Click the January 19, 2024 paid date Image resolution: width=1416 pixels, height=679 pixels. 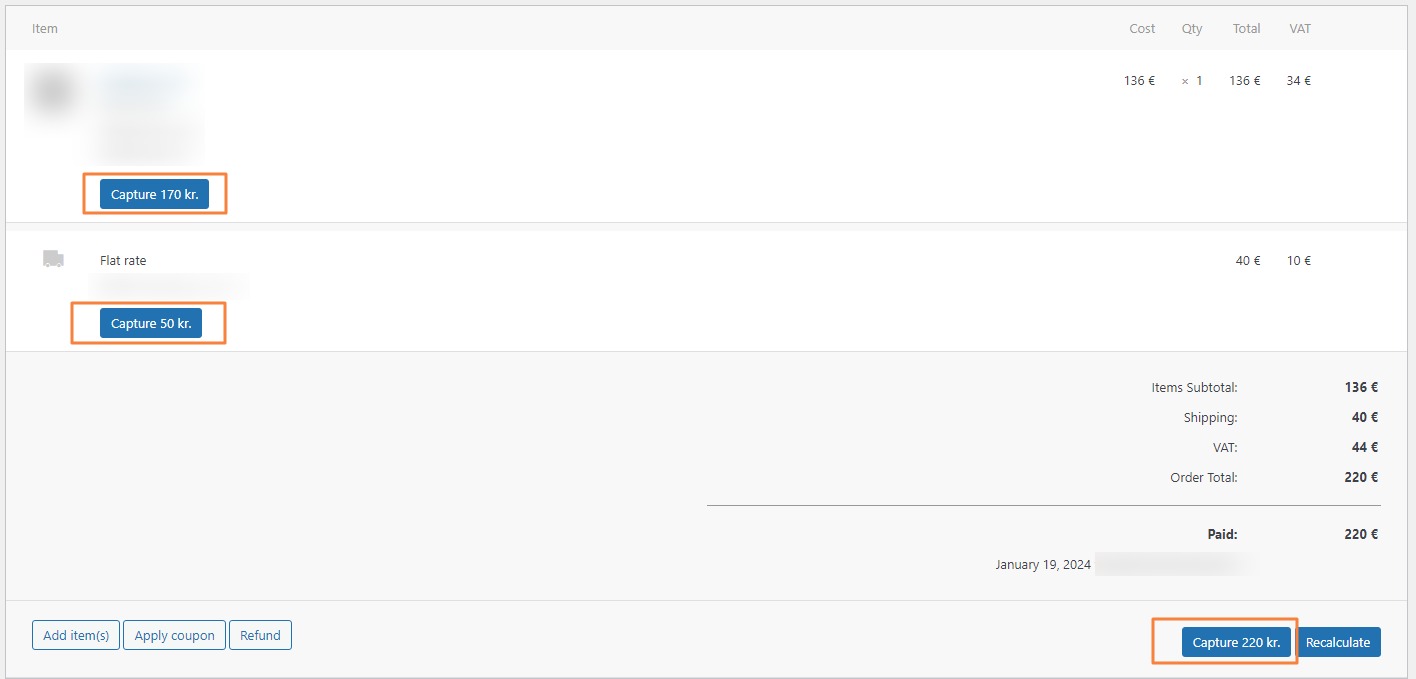tap(1043, 565)
